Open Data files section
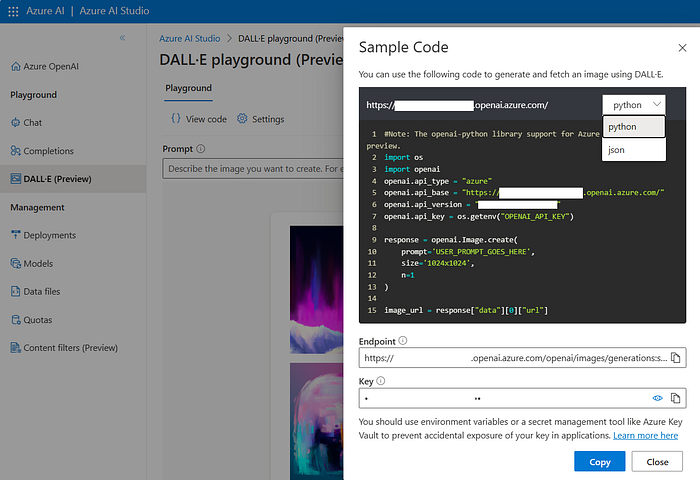This screenshot has height=480, width=700. point(42,291)
